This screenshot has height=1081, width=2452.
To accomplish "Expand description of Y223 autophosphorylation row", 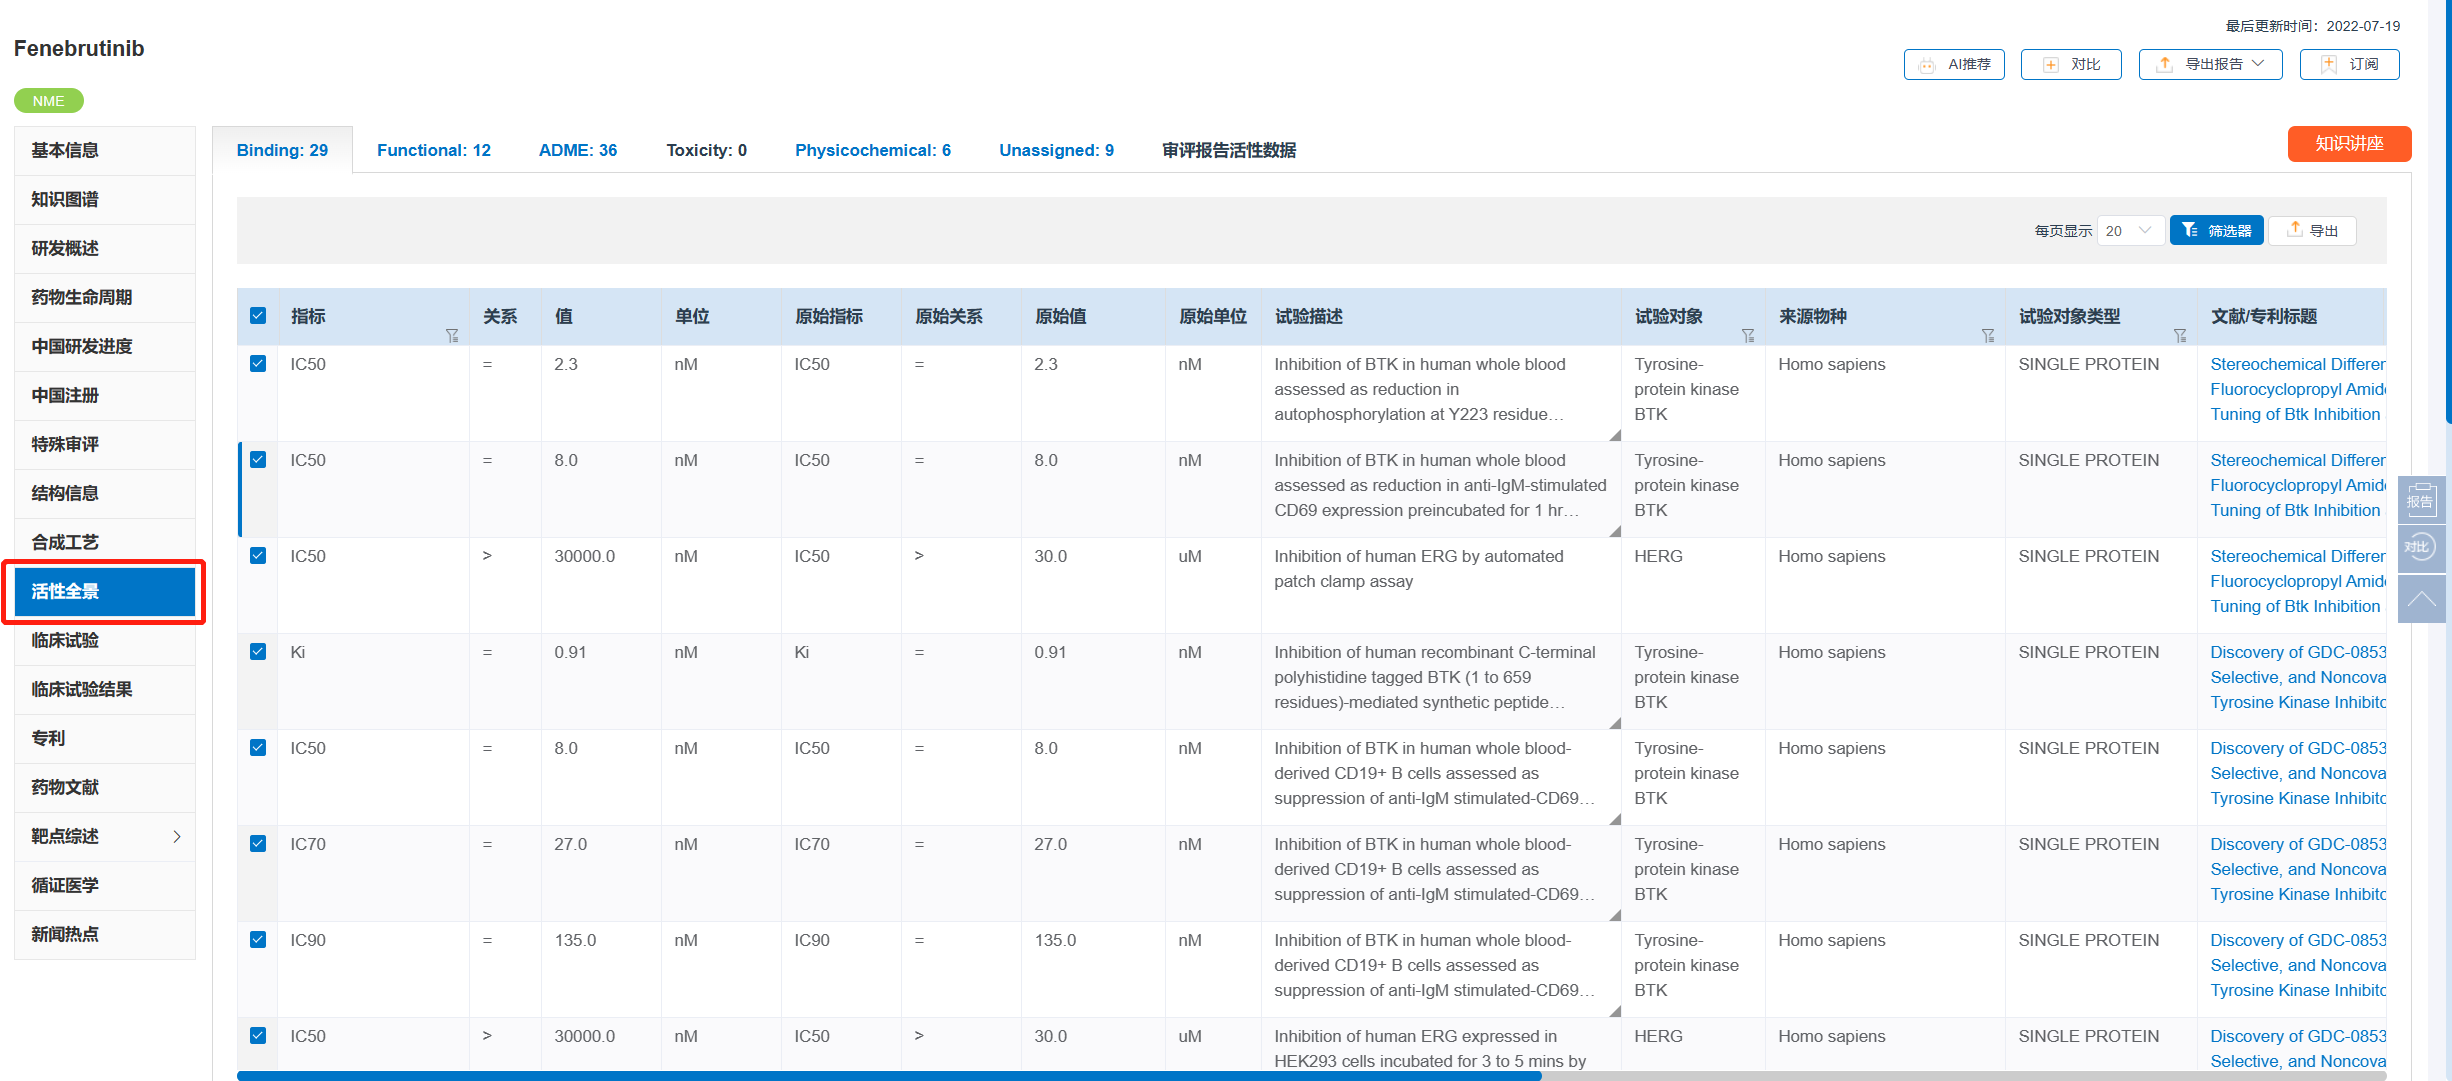I will click(1615, 435).
